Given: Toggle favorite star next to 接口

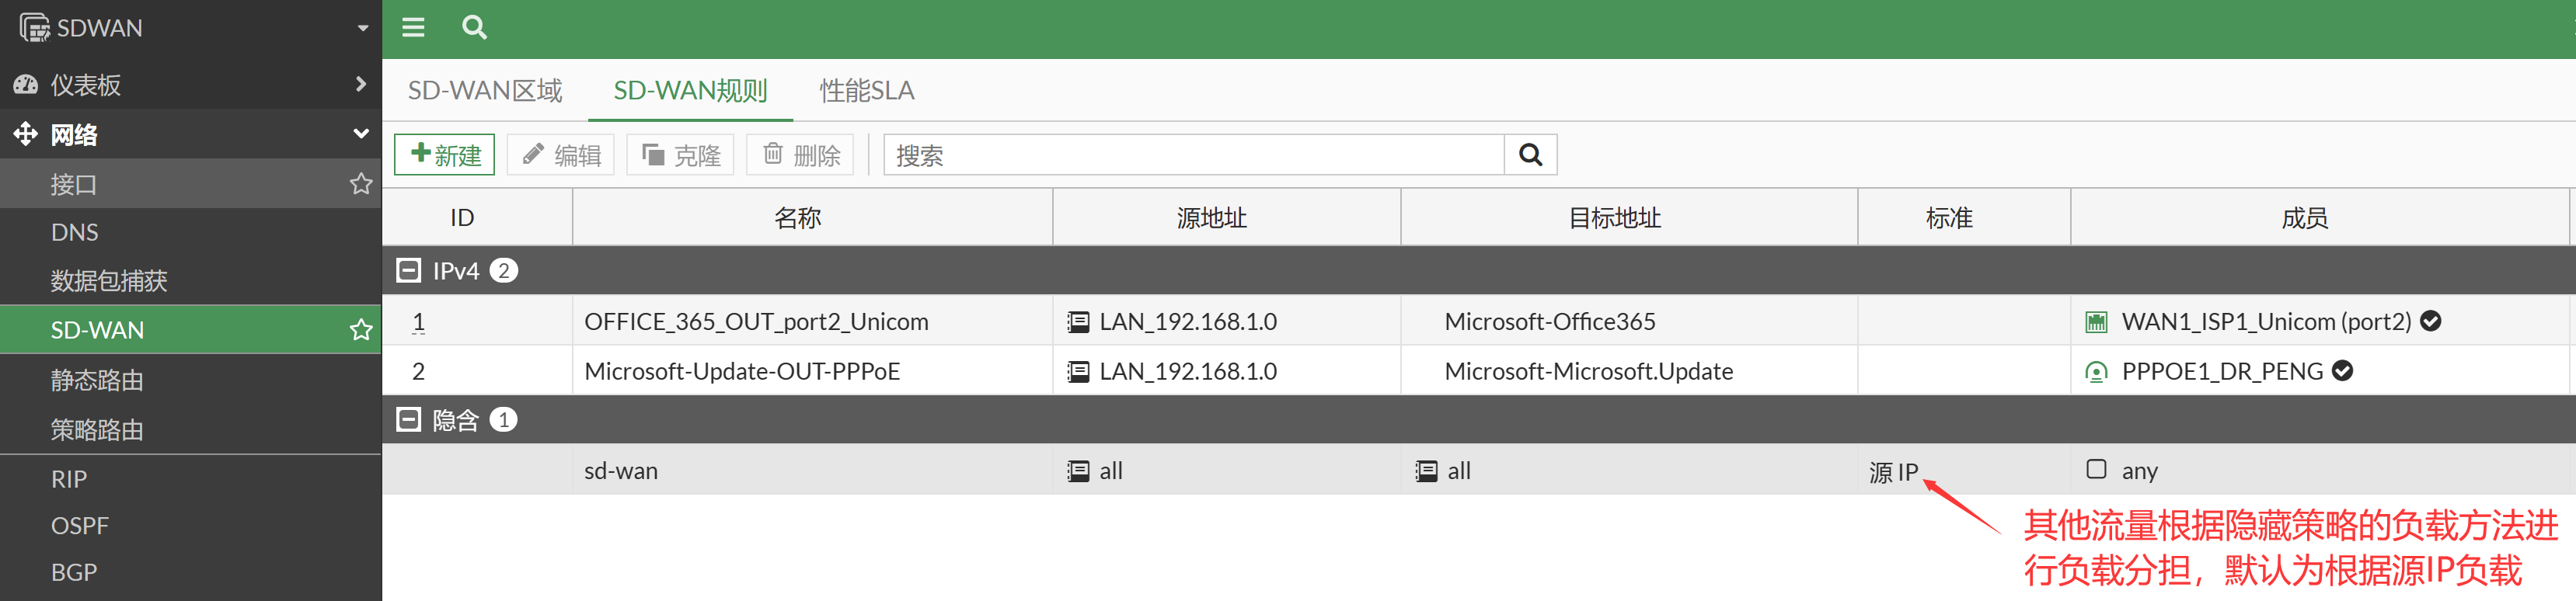Looking at the screenshot, I should pyautogui.click(x=360, y=184).
